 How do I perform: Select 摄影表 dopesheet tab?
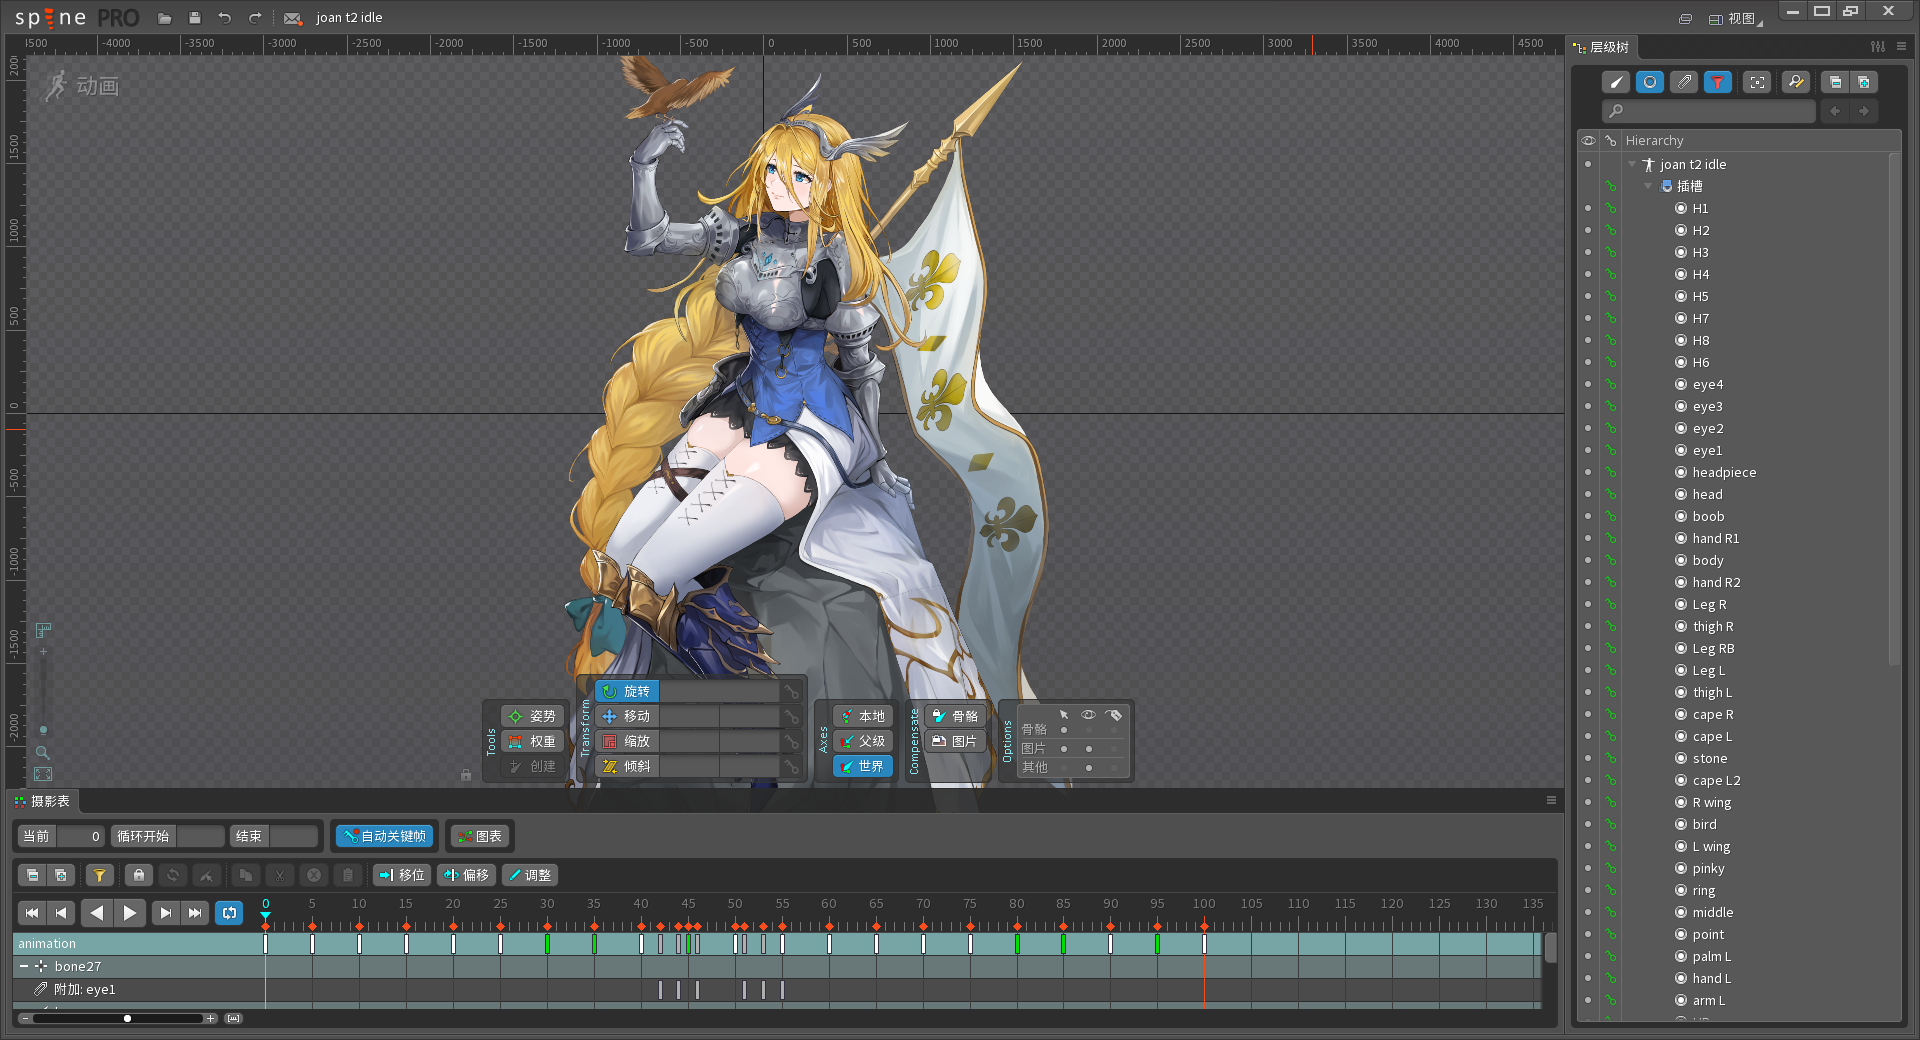[x=43, y=801]
